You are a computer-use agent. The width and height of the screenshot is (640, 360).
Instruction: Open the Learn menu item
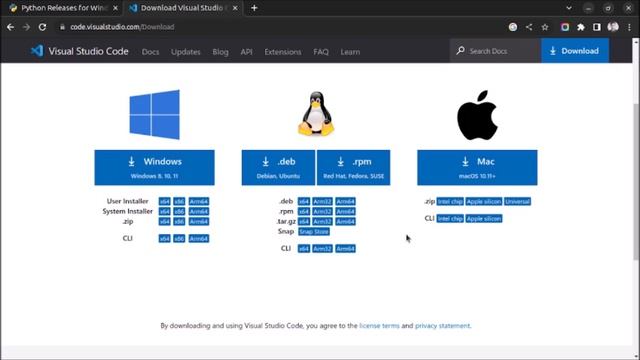coord(350,52)
